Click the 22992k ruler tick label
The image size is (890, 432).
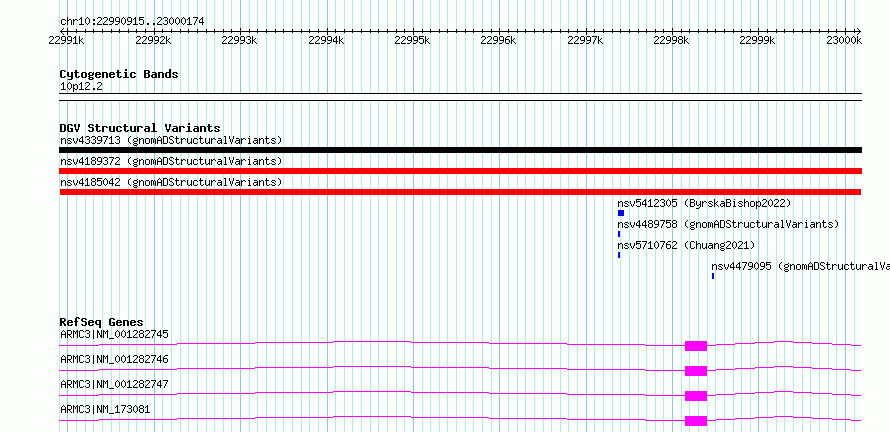(154, 40)
